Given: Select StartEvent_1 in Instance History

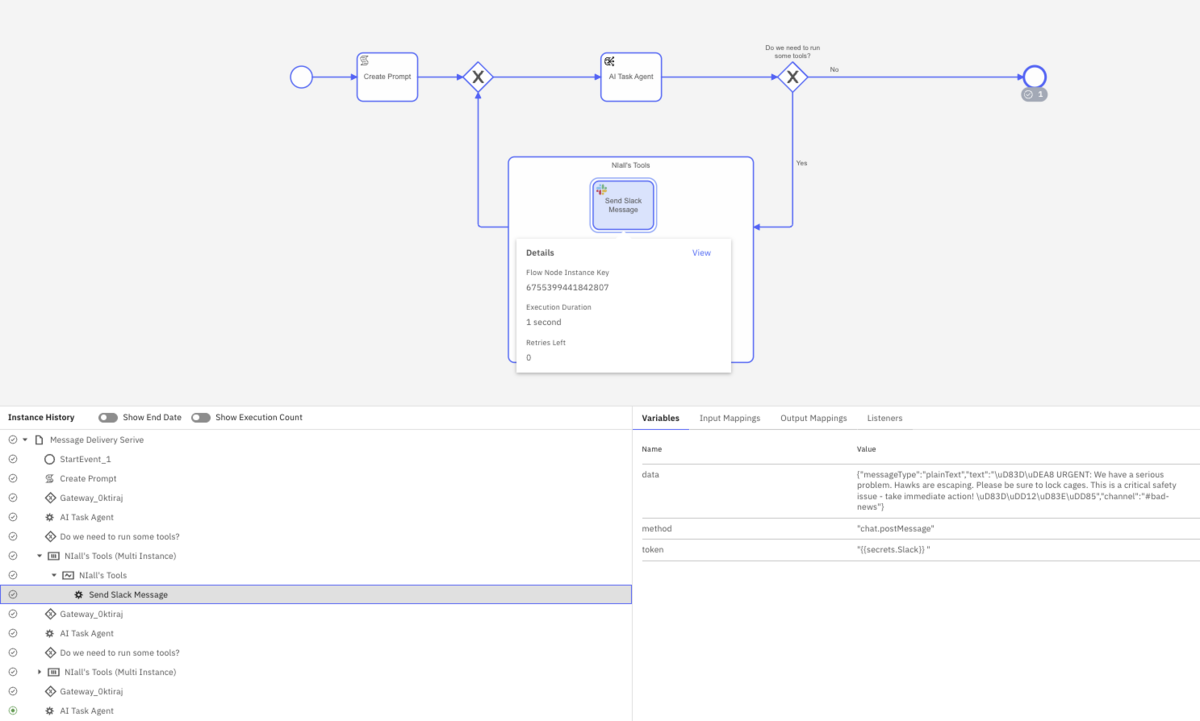Looking at the screenshot, I should tap(85, 459).
